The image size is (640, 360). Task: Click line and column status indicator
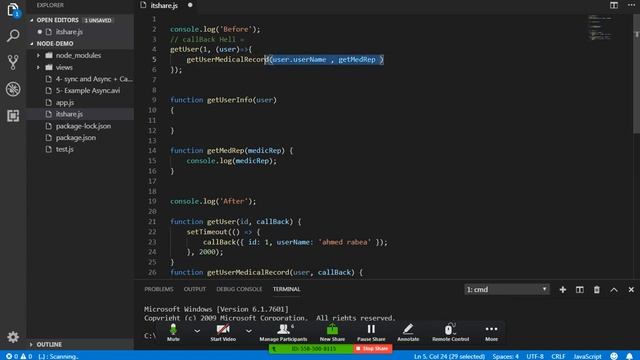449,356
